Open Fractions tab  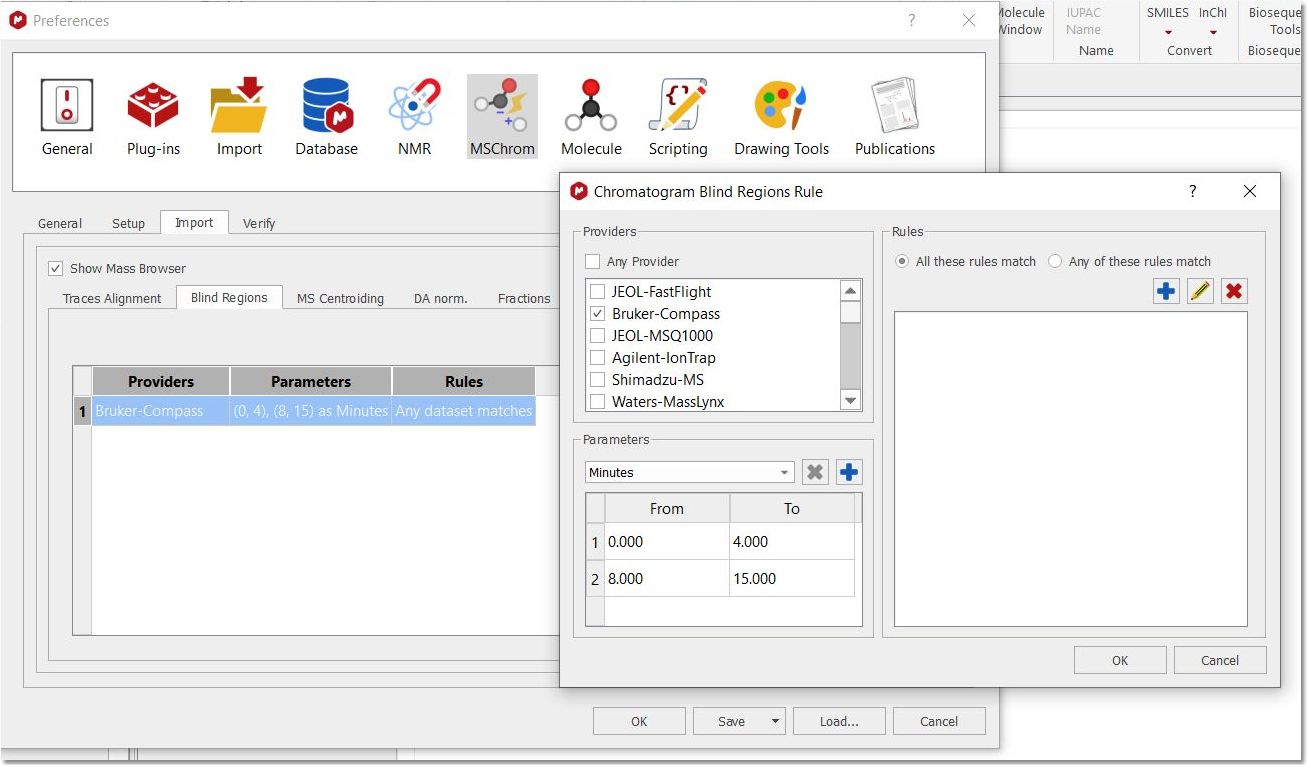524,298
